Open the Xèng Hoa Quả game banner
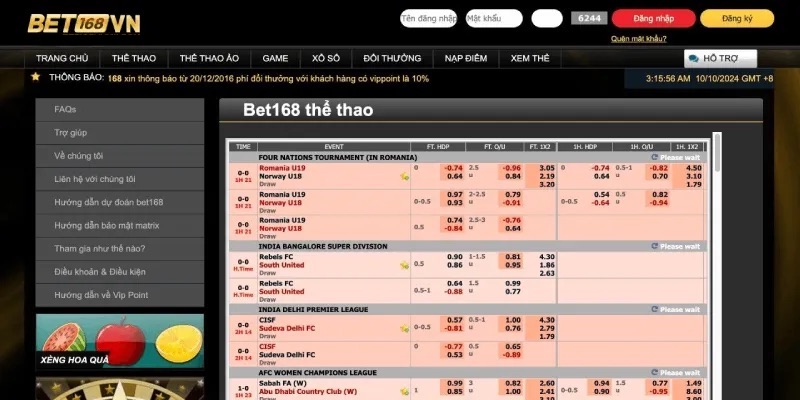800x400 pixels. click(x=119, y=342)
